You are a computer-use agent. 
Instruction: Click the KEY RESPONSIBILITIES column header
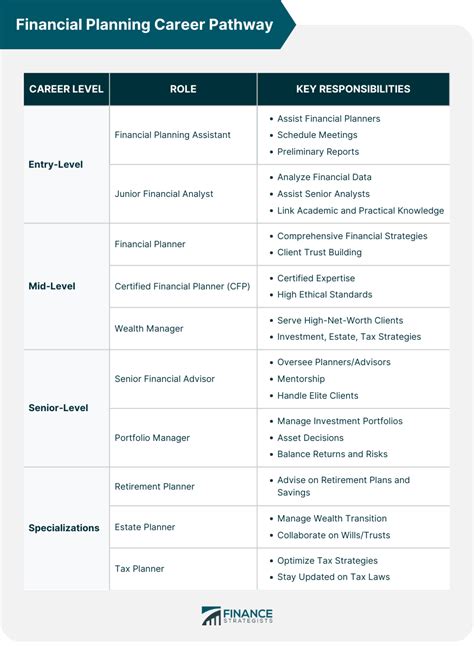353,89
